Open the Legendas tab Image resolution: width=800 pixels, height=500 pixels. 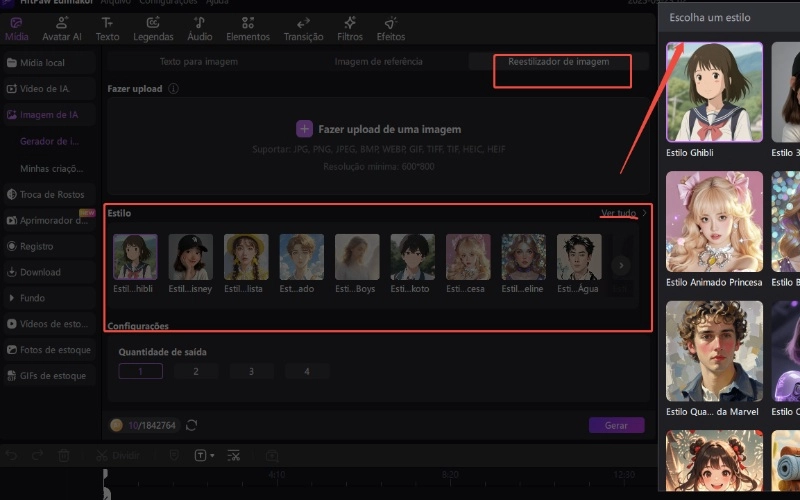tap(153, 30)
